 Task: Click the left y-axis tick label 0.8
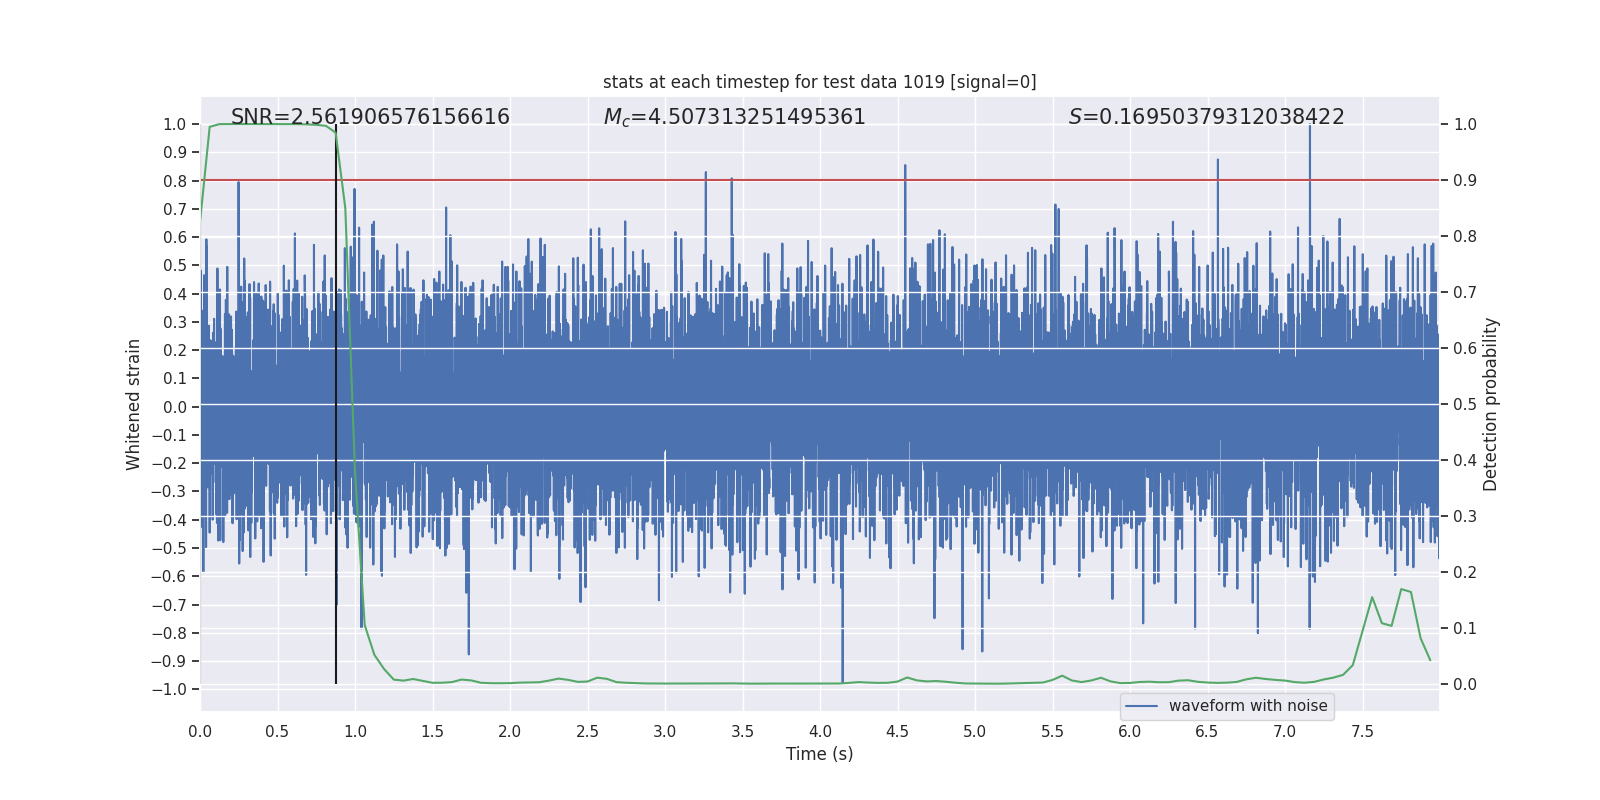click(174, 181)
